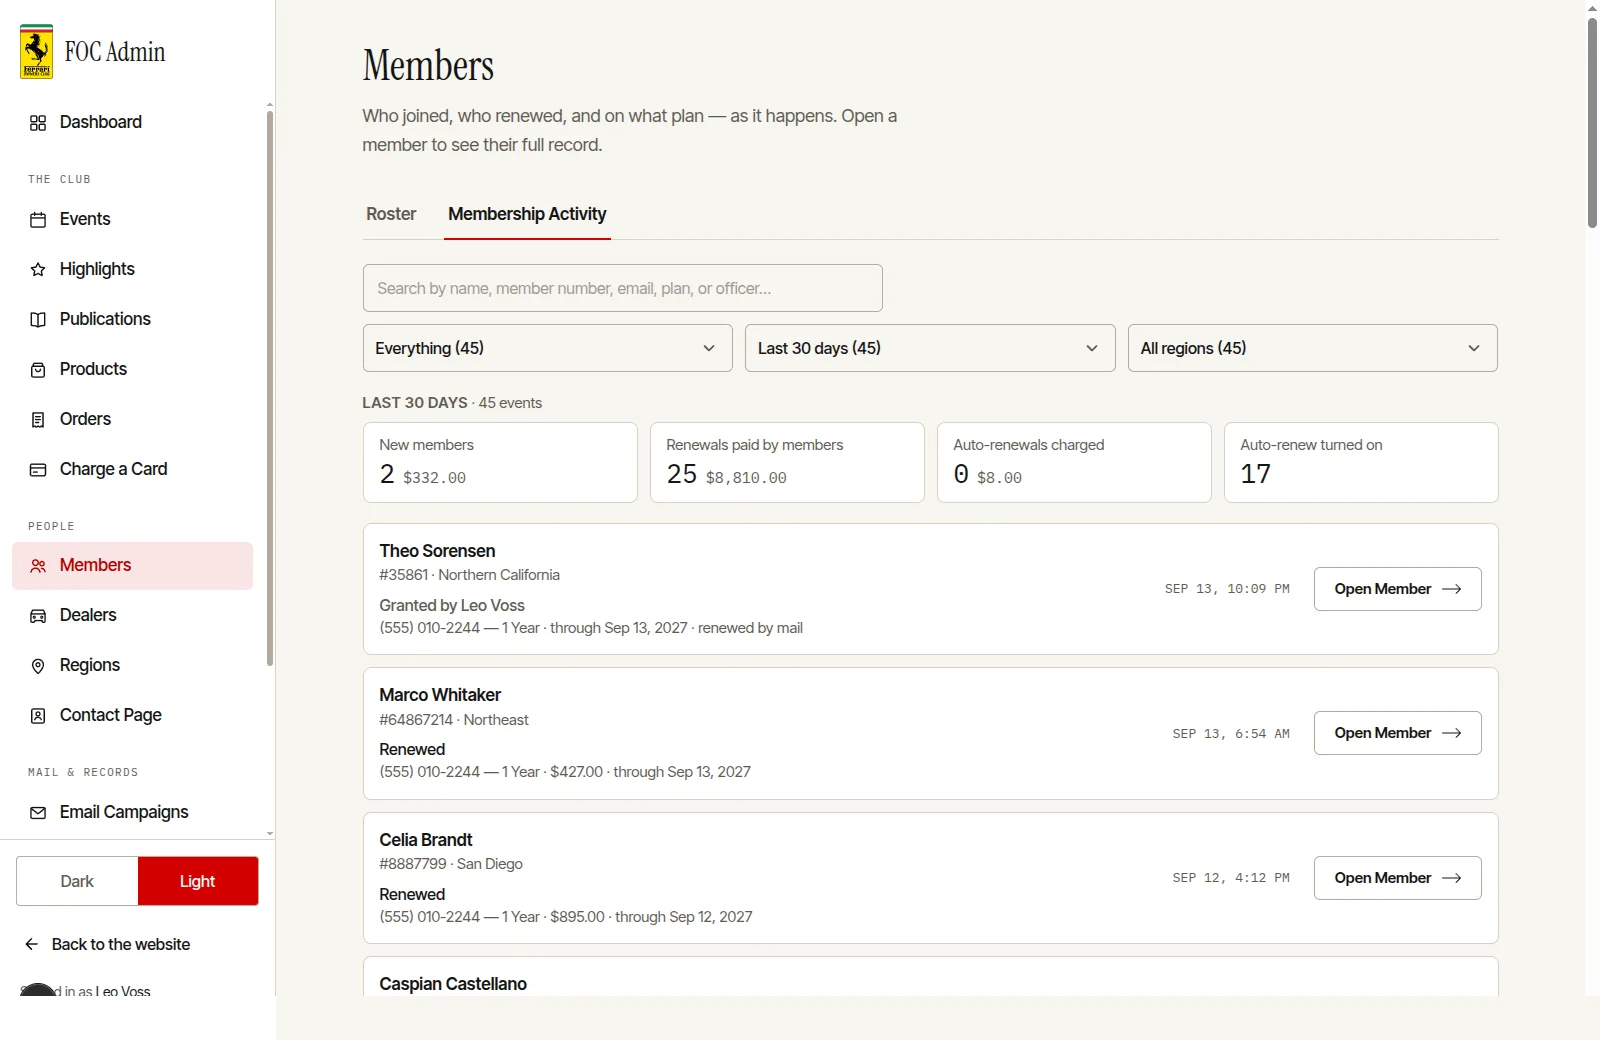Click the Events calendar icon
The height and width of the screenshot is (1040, 1600).
(38, 220)
